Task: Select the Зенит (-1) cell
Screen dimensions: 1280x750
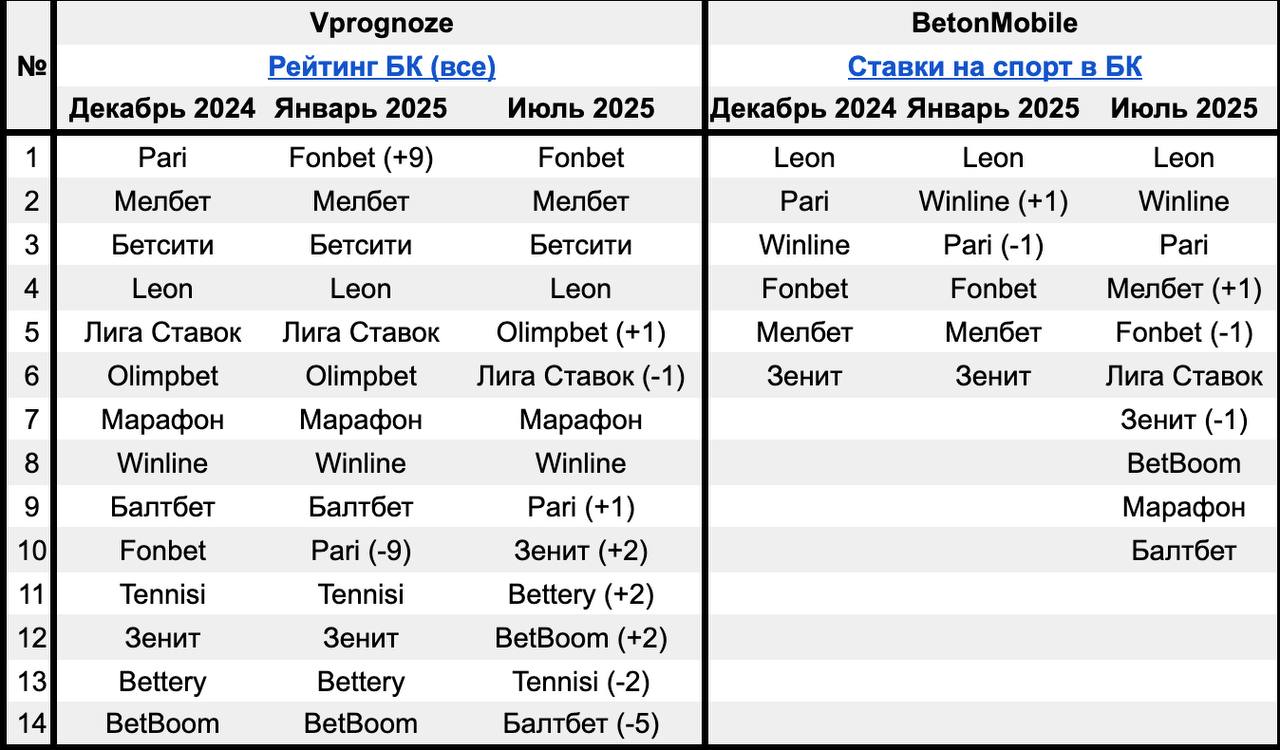Action: click(1184, 420)
